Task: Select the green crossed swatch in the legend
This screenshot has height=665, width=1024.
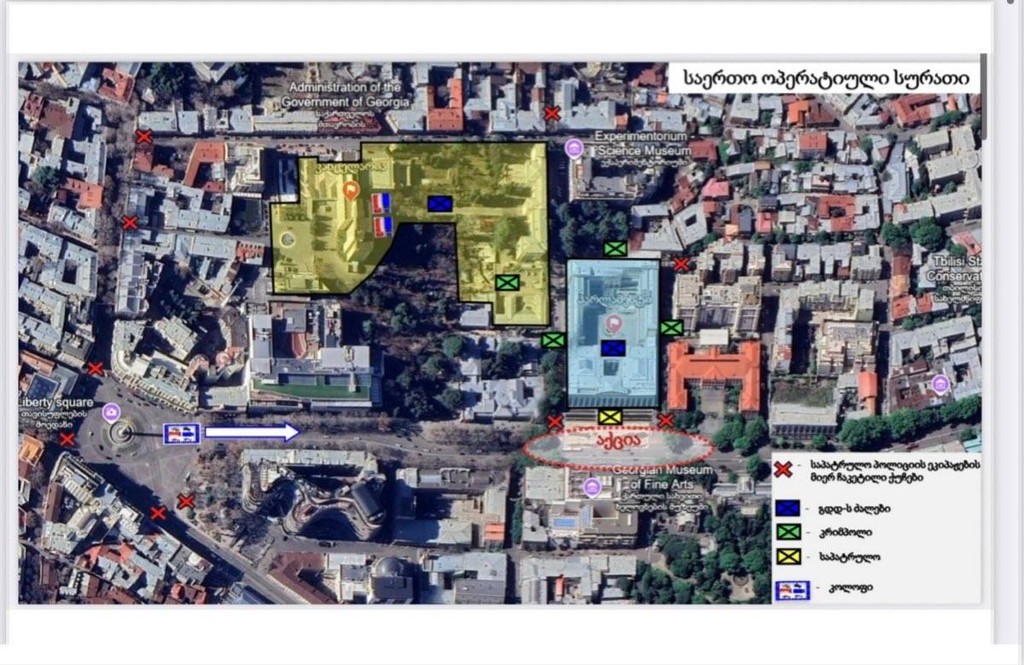Action: point(788,532)
